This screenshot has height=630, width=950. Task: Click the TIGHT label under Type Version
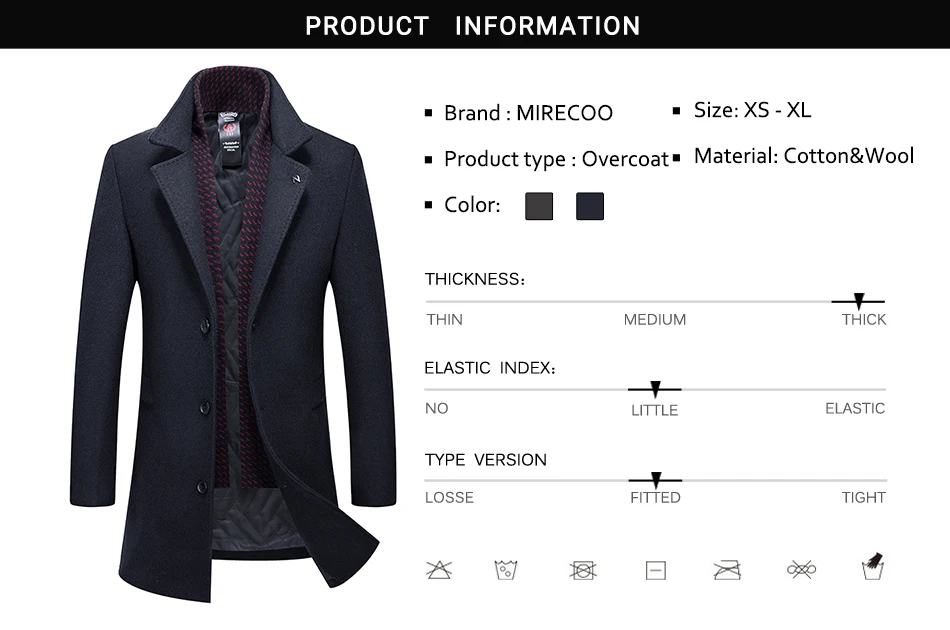coord(863,497)
